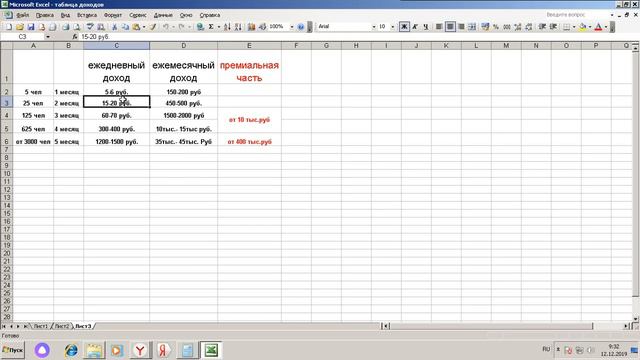Click the vertical scrollbar track
Viewport: 640px width, 360px height.
pos(635,306)
